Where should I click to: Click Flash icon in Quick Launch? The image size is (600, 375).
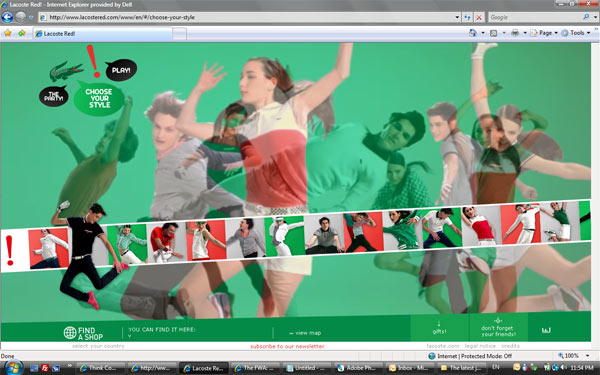click(x=45, y=368)
